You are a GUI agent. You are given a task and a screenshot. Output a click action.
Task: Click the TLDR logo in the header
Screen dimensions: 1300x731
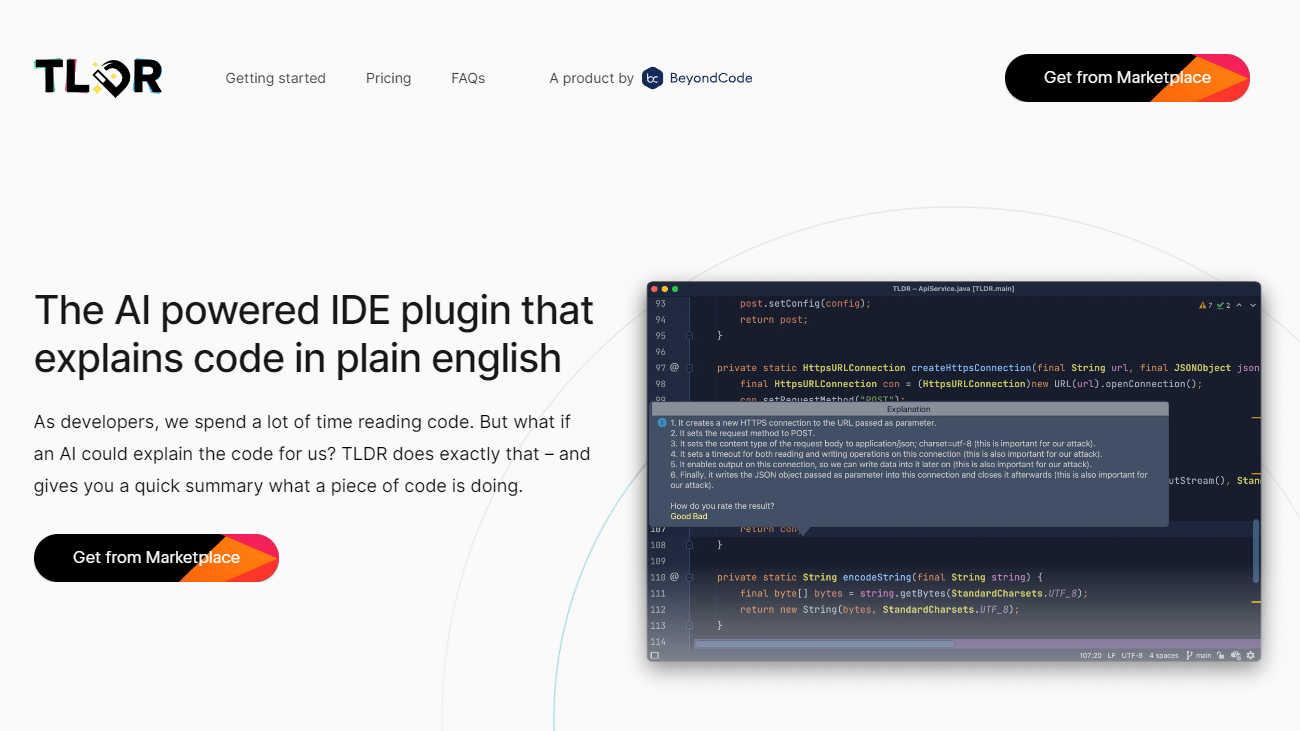coord(98,77)
